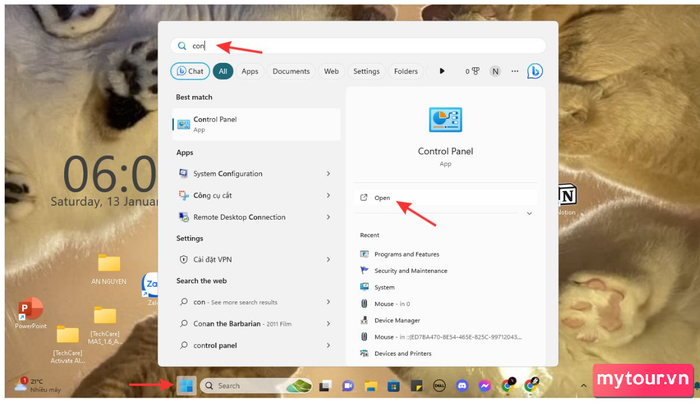Open the second Chrome profile icon

tap(531, 385)
